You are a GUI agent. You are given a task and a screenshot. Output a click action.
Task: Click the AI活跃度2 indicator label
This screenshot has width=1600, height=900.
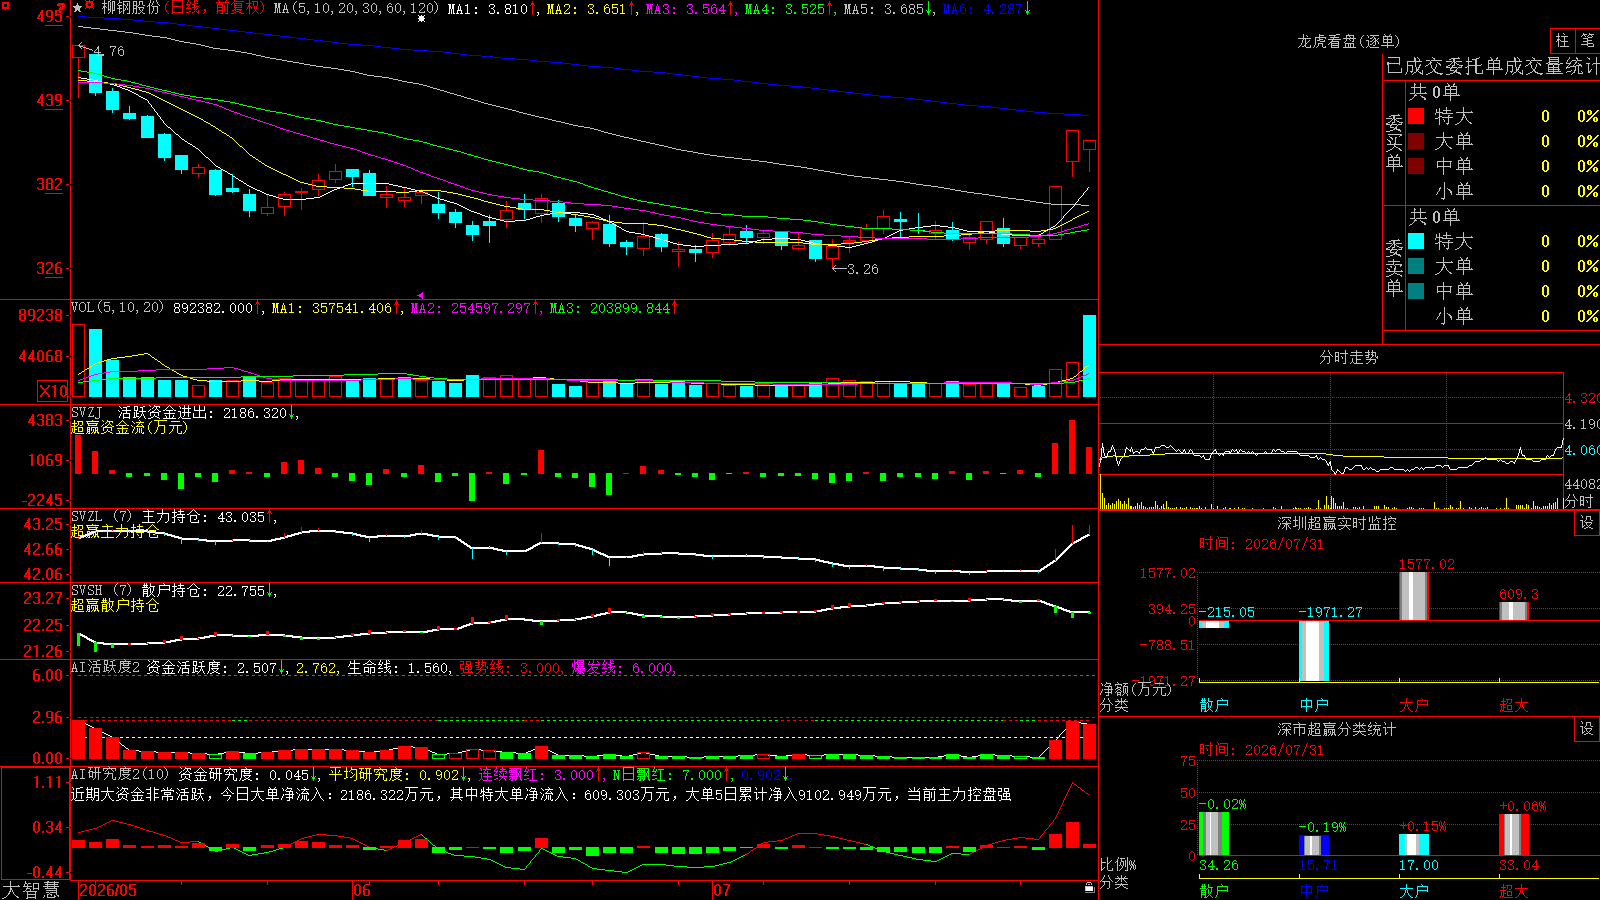tap(106, 667)
